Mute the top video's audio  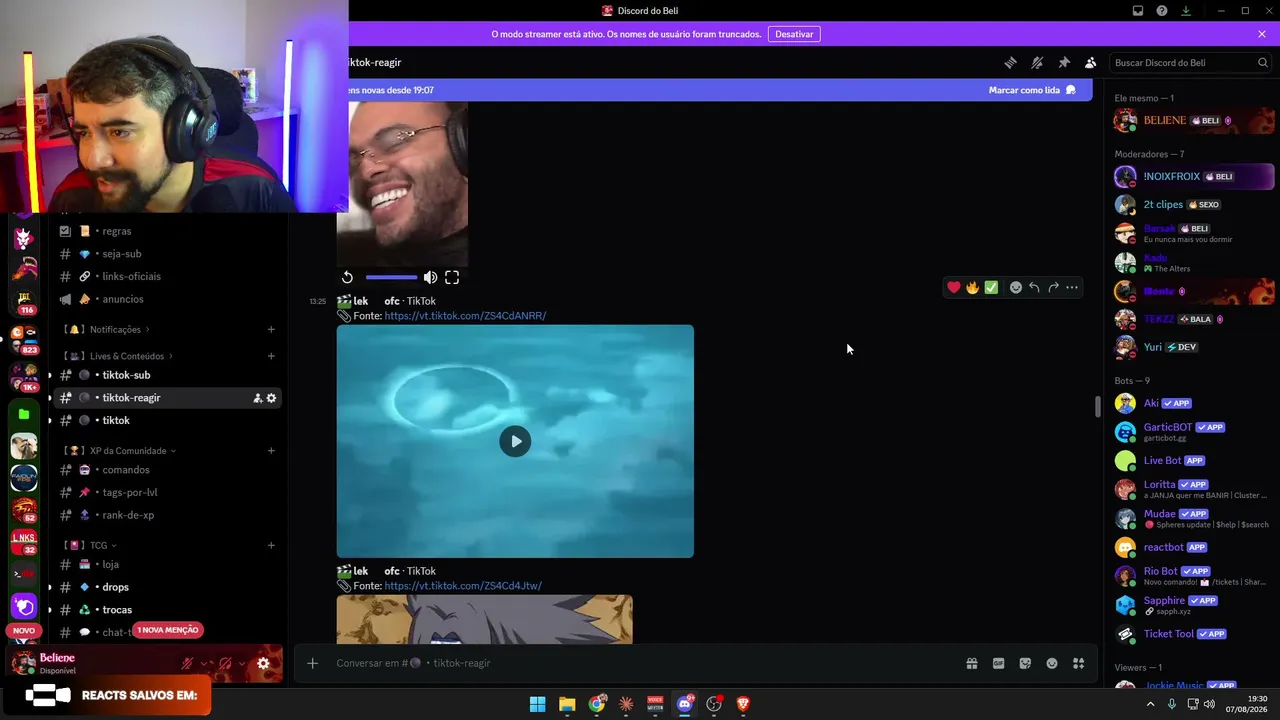point(430,277)
